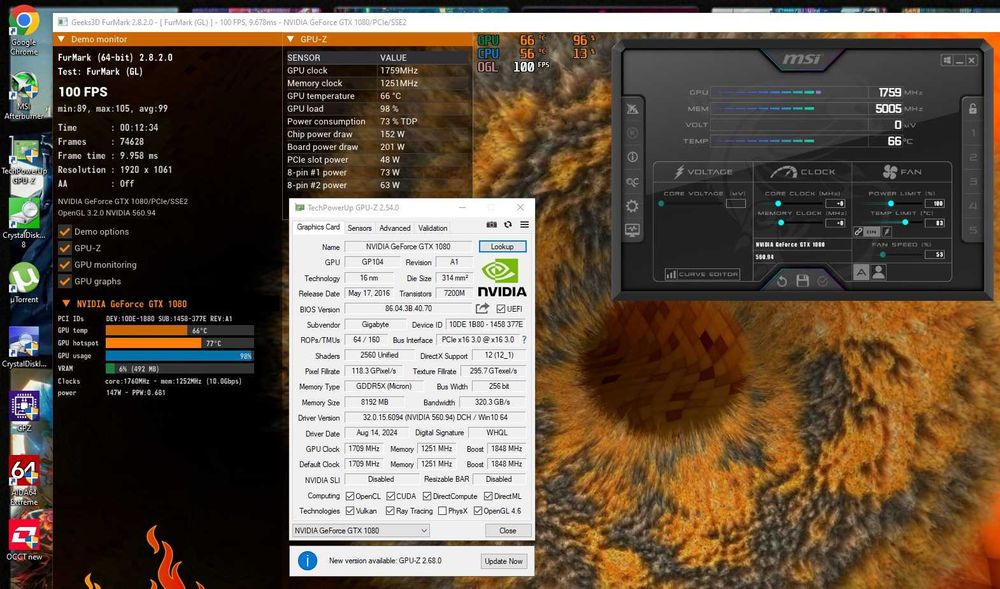Launch µTorrent from the desktop

(24, 283)
